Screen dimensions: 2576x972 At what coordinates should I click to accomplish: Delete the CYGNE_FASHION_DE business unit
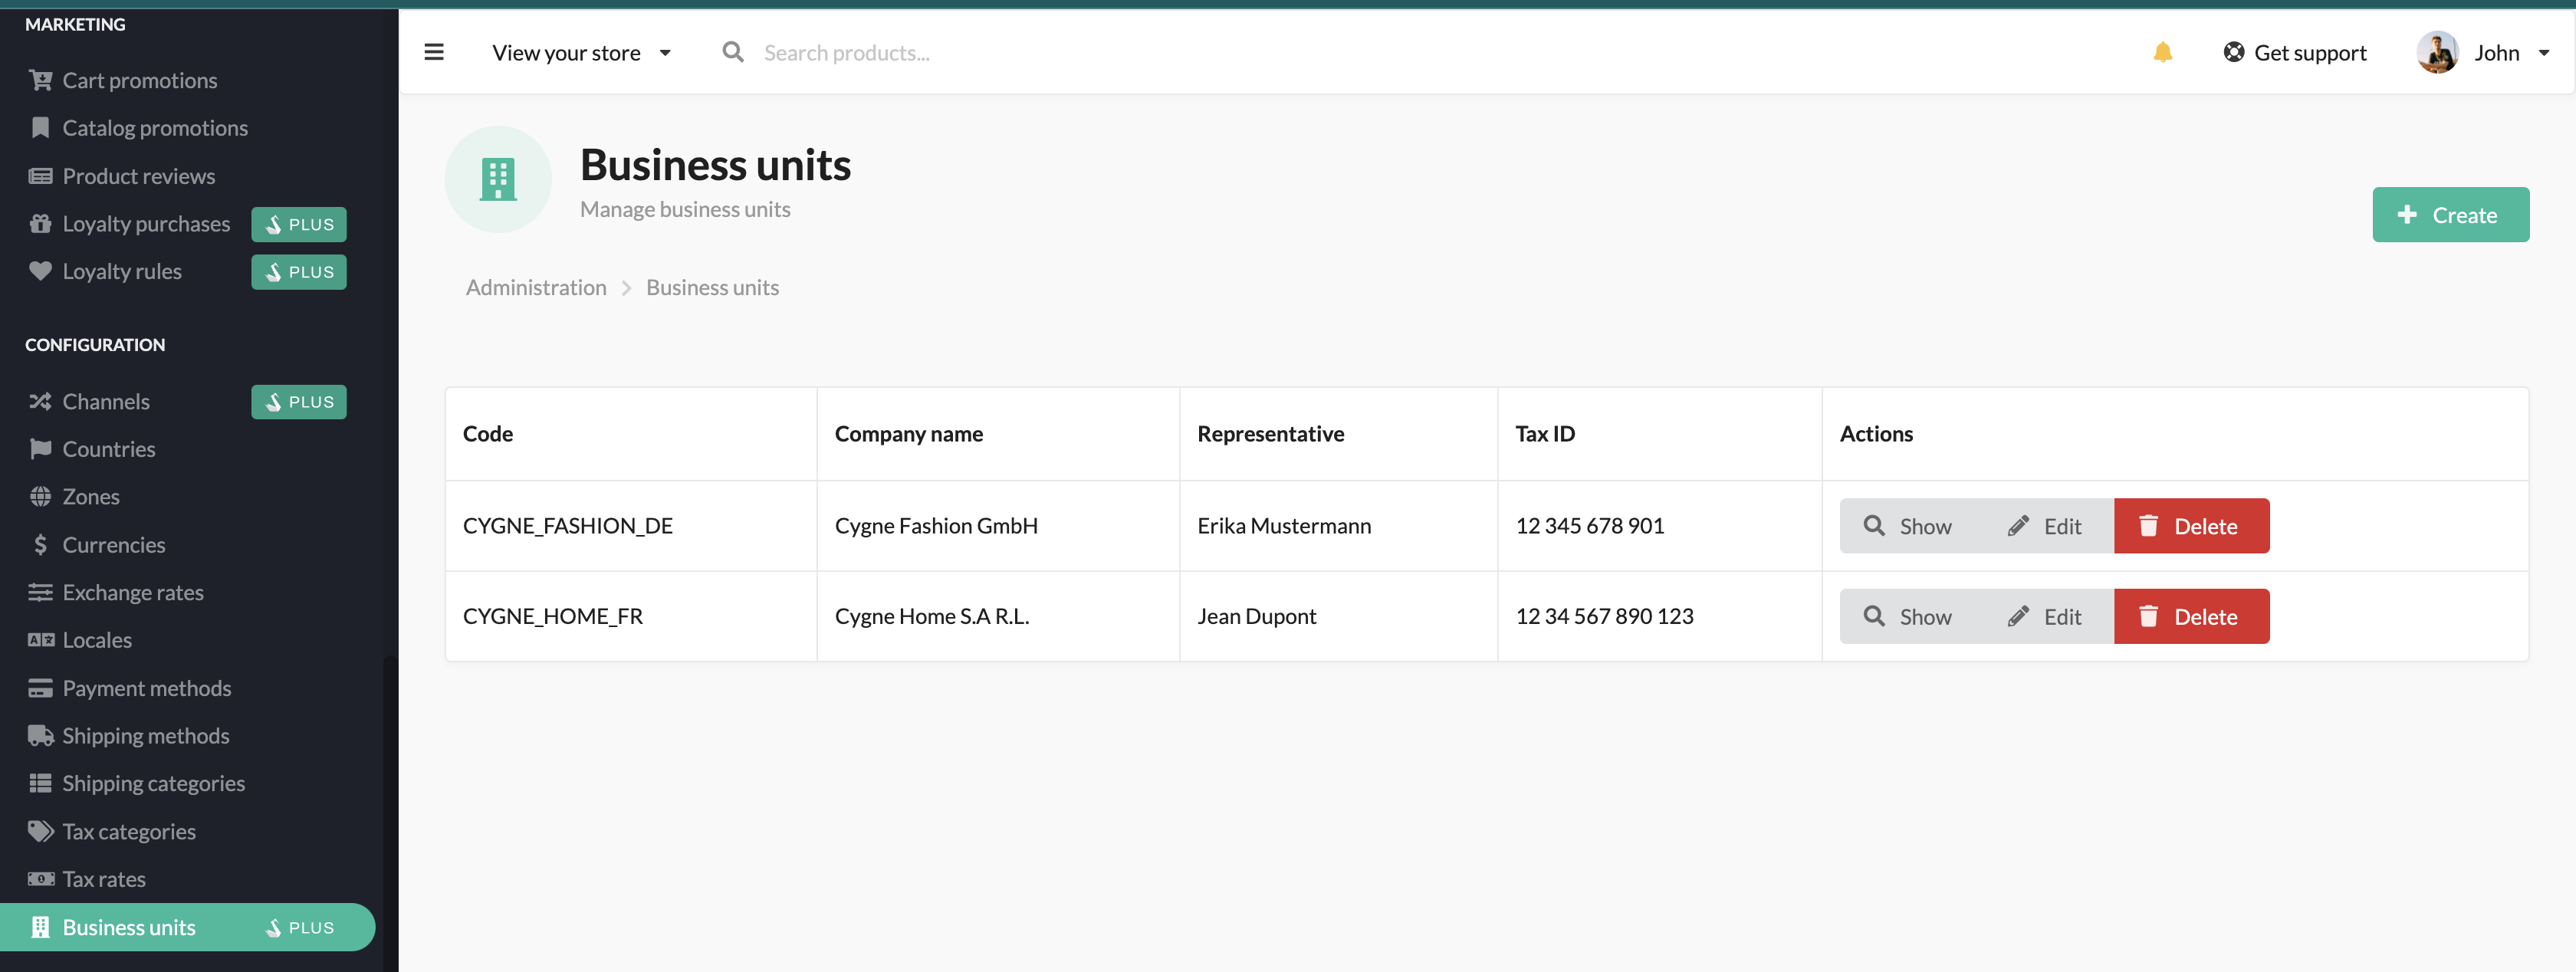click(x=2191, y=526)
